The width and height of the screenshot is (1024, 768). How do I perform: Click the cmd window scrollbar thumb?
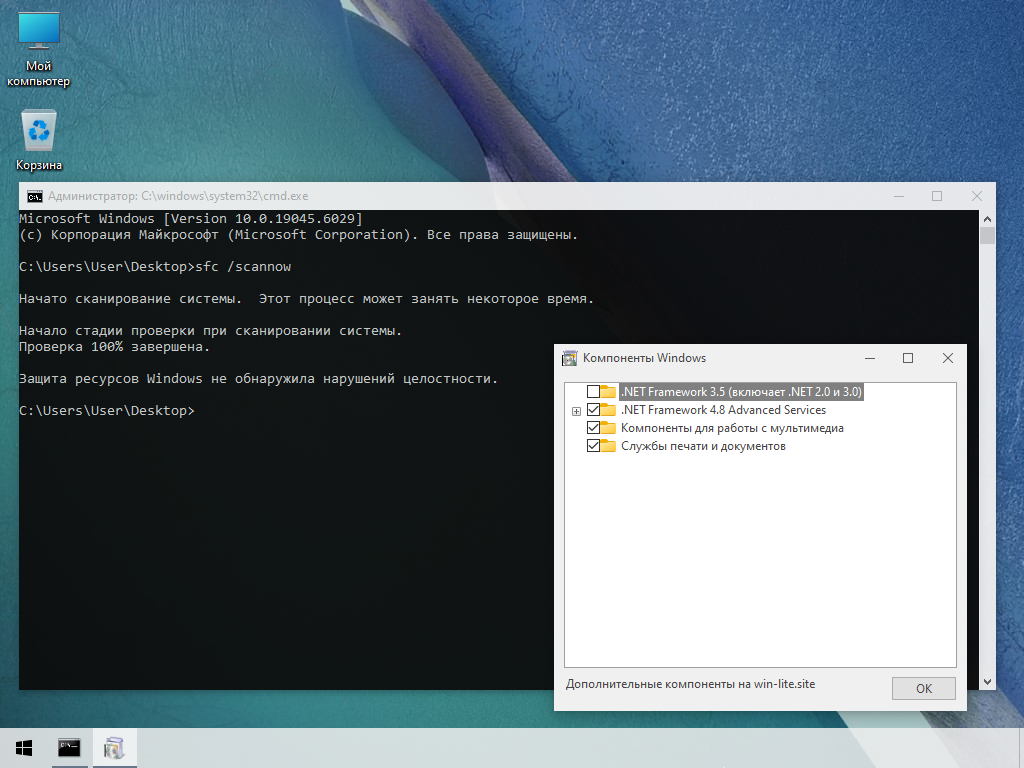point(987,236)
